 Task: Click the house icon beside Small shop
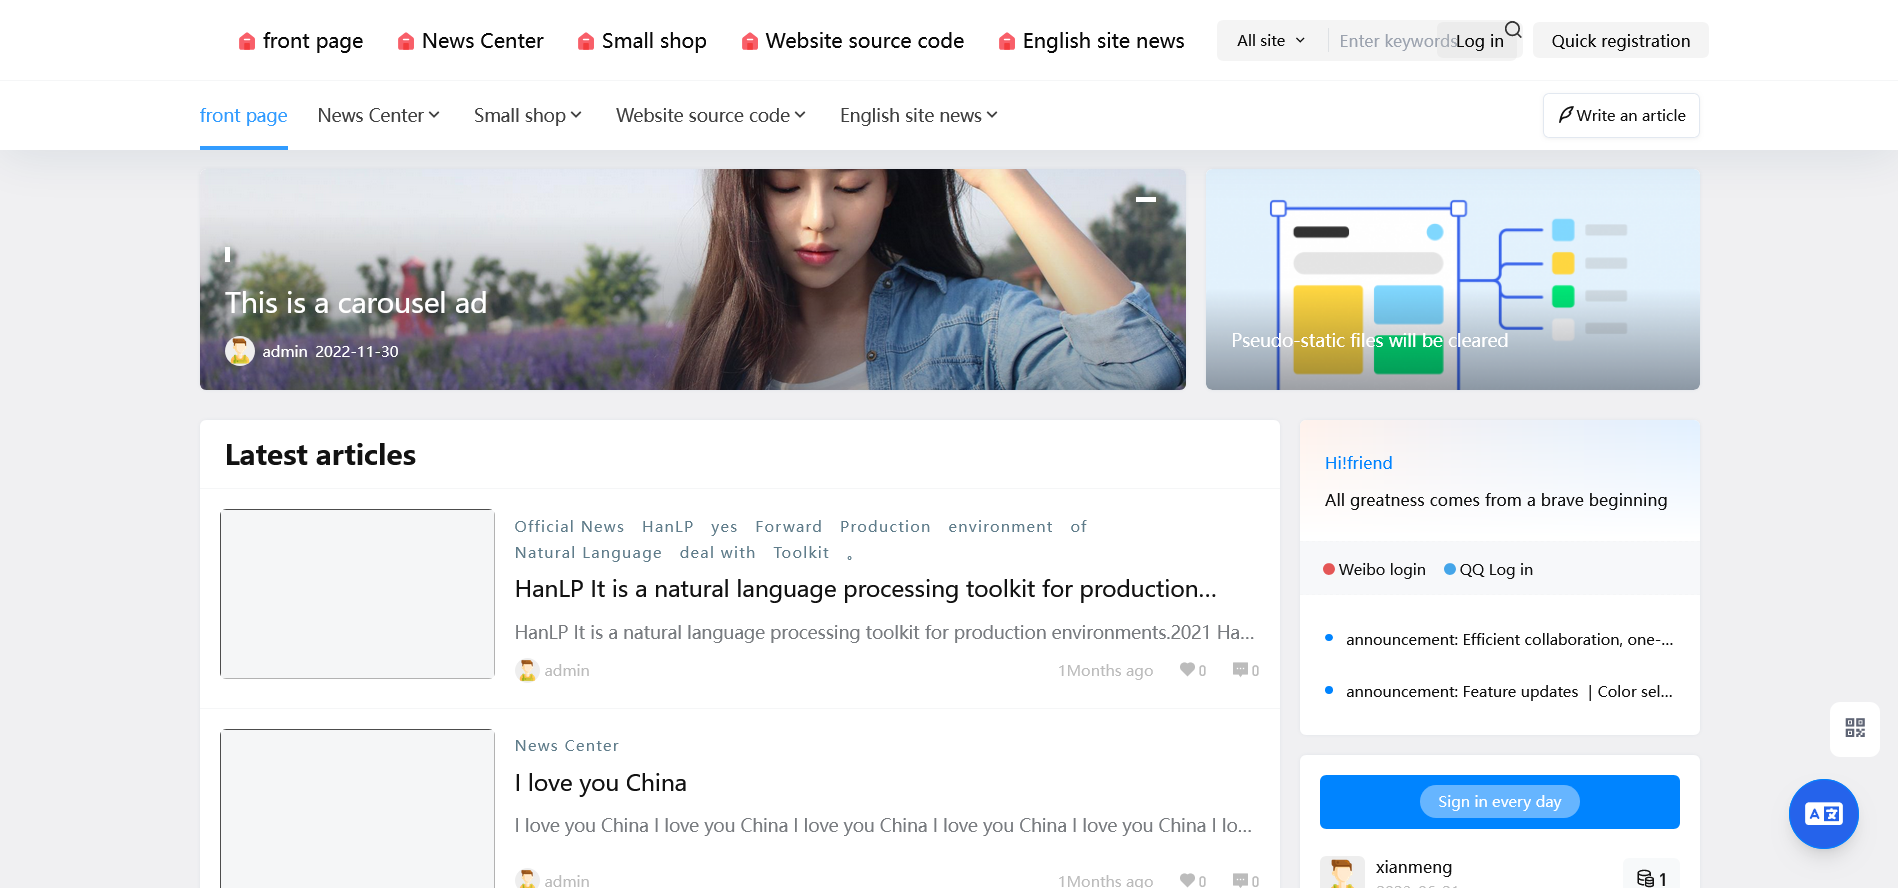click(x=586, y=41)
